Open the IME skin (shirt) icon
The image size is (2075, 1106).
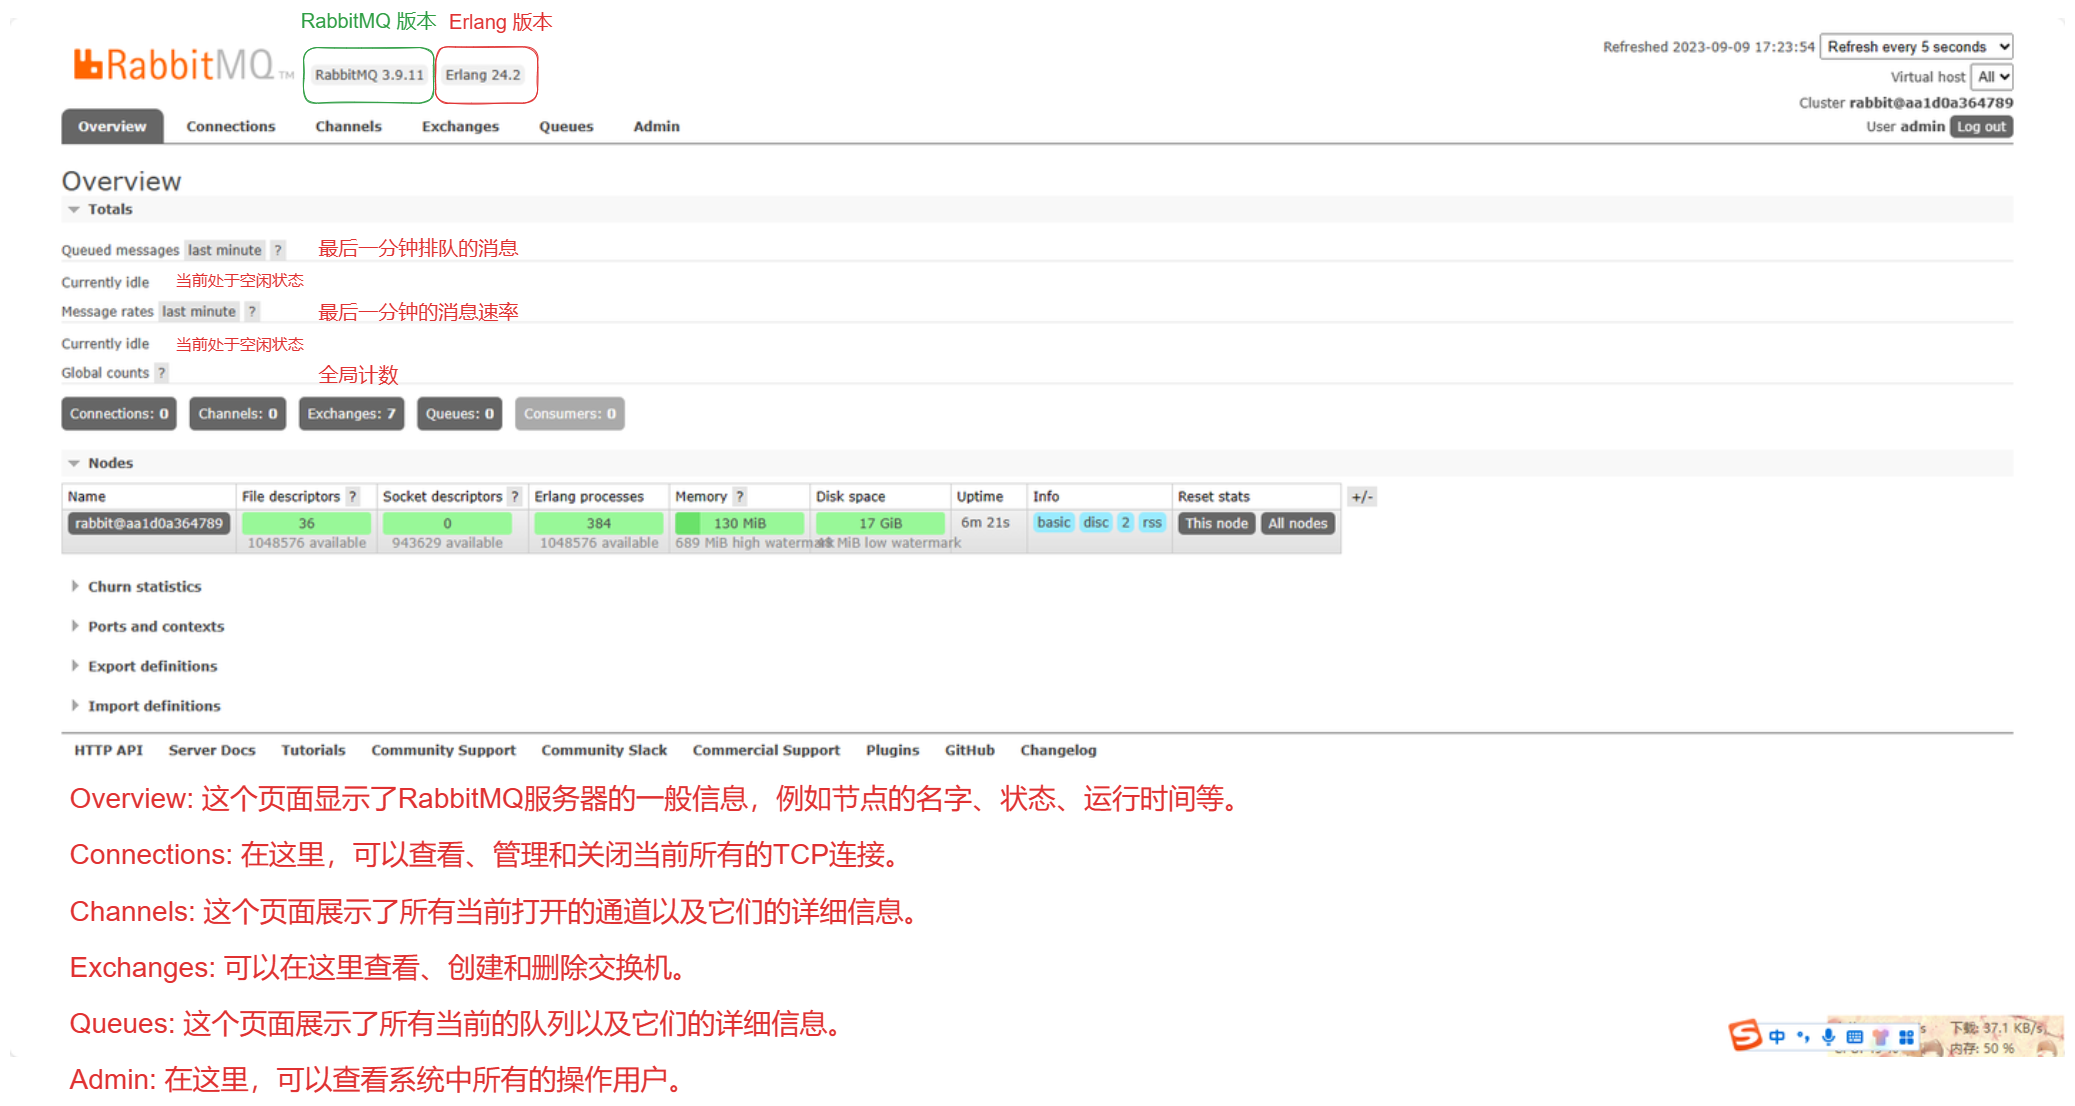[1881, 1037]
